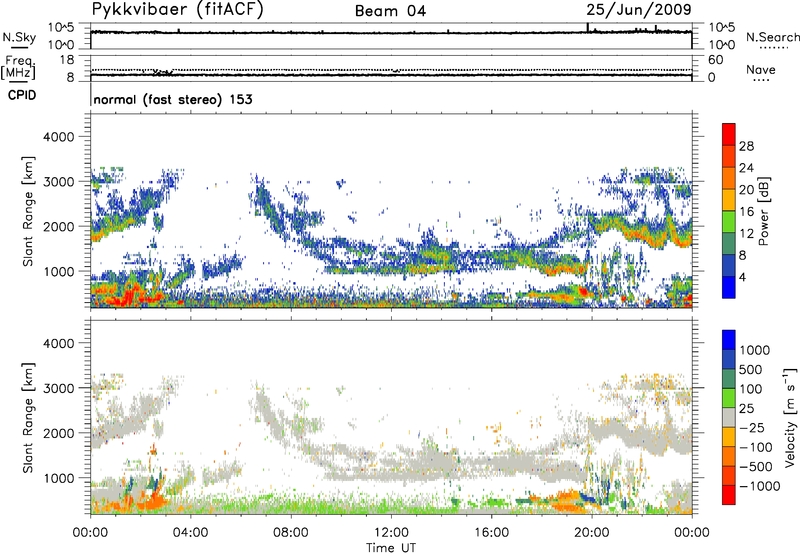The width and height of the screenshot is (800, 554).
Task: Pick the bright blue bottom segment of the power colorbar
Action: [x=729, y=287]
